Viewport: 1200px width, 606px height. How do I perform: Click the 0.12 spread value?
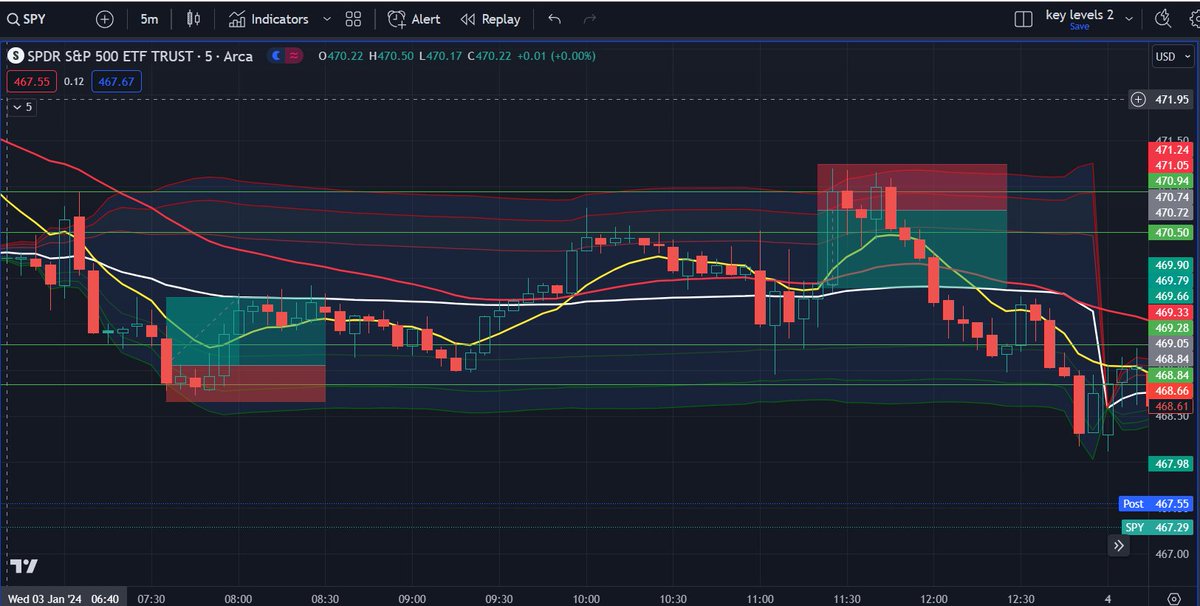pyautogui.click(x=73, y=82)
